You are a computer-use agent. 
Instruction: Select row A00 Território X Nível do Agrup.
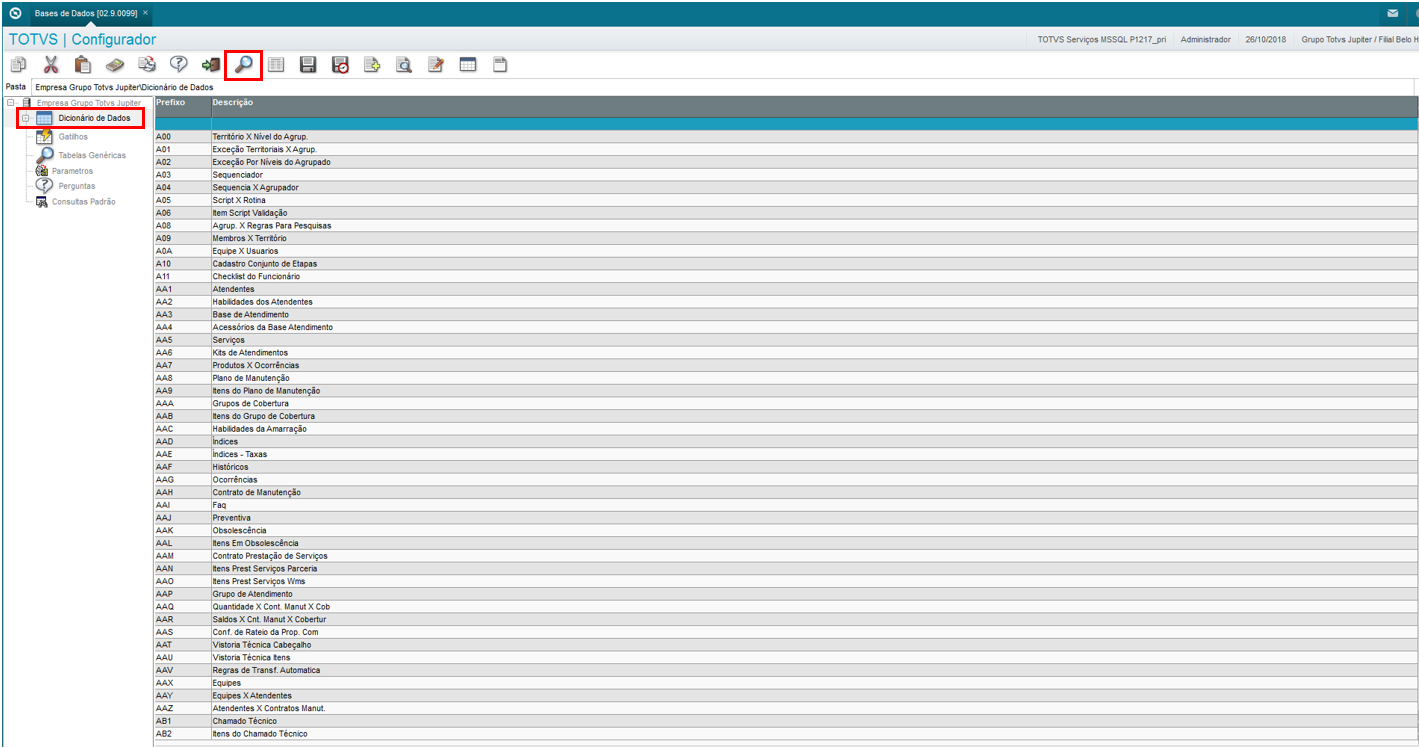(x=786, y=137)
